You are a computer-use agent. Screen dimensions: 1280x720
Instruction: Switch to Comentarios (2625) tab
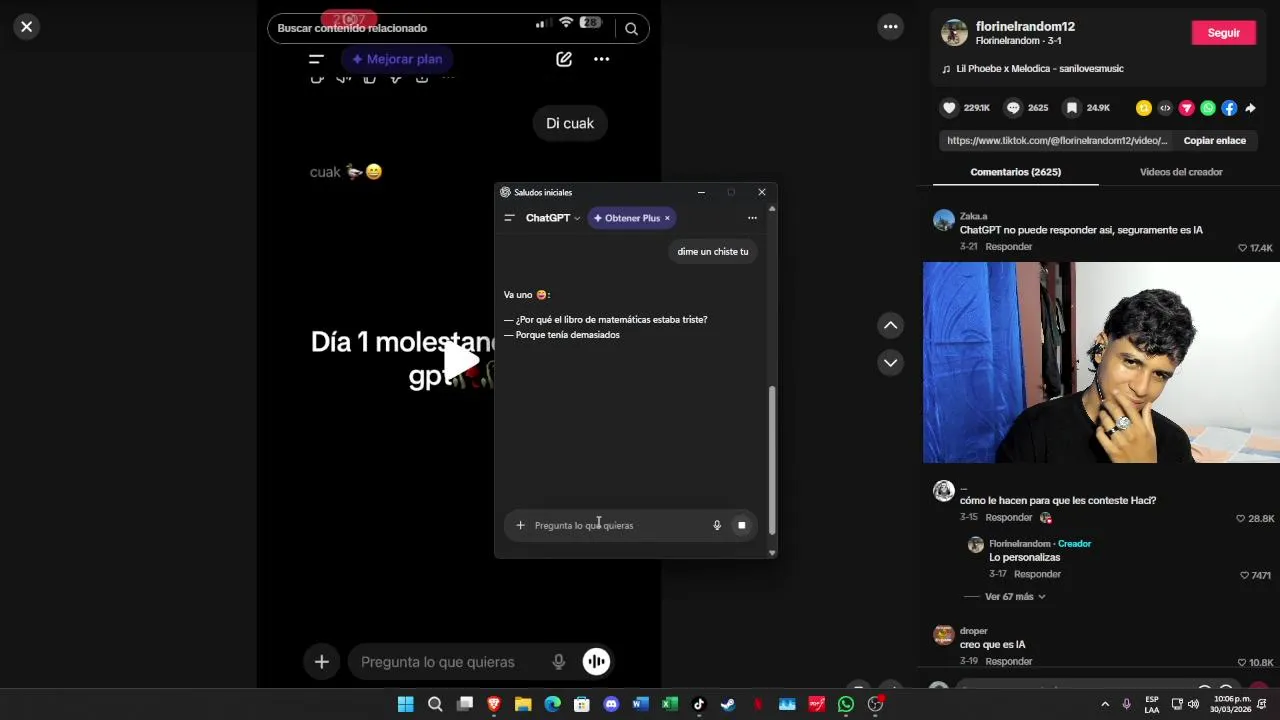[1015, 172]
